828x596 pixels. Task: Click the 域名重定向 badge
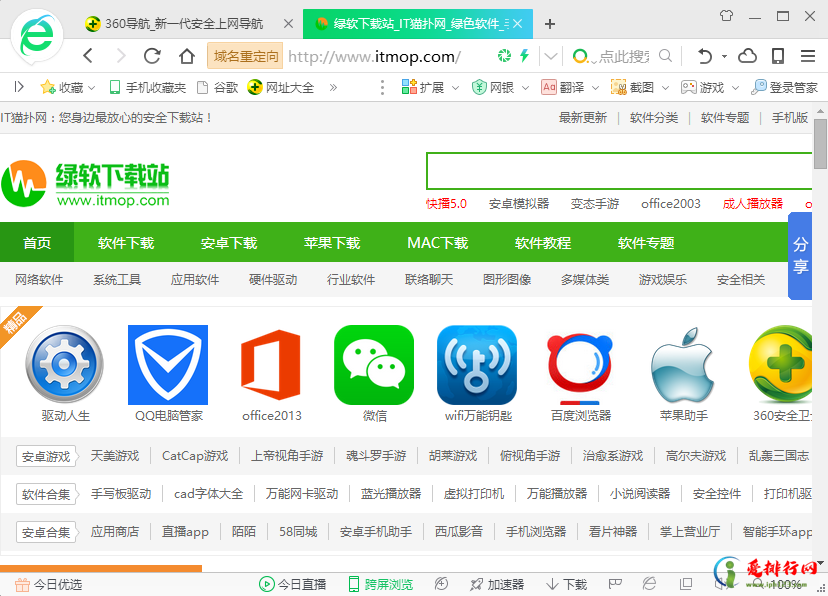pos(245,56)
